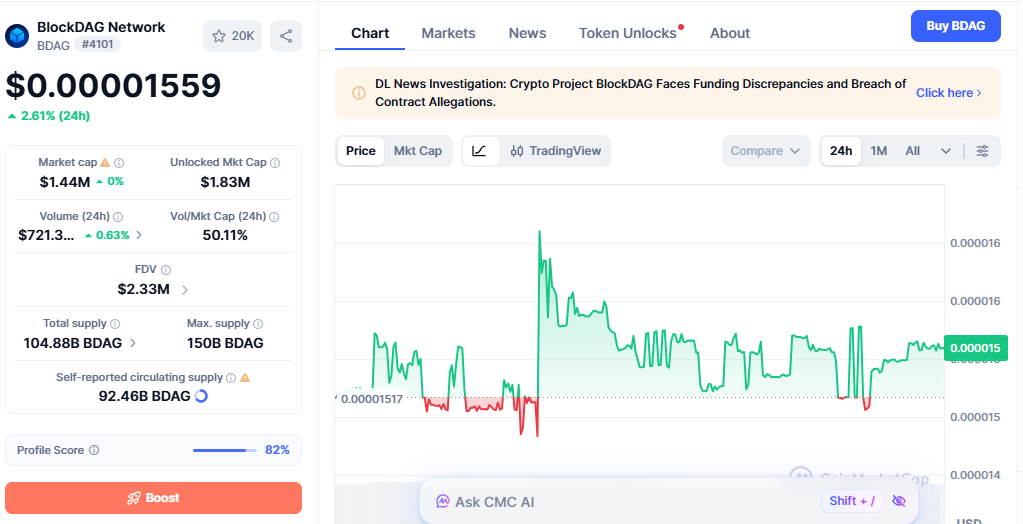
Task: Follow the Click here news link
Action: (x=949, y=93)
